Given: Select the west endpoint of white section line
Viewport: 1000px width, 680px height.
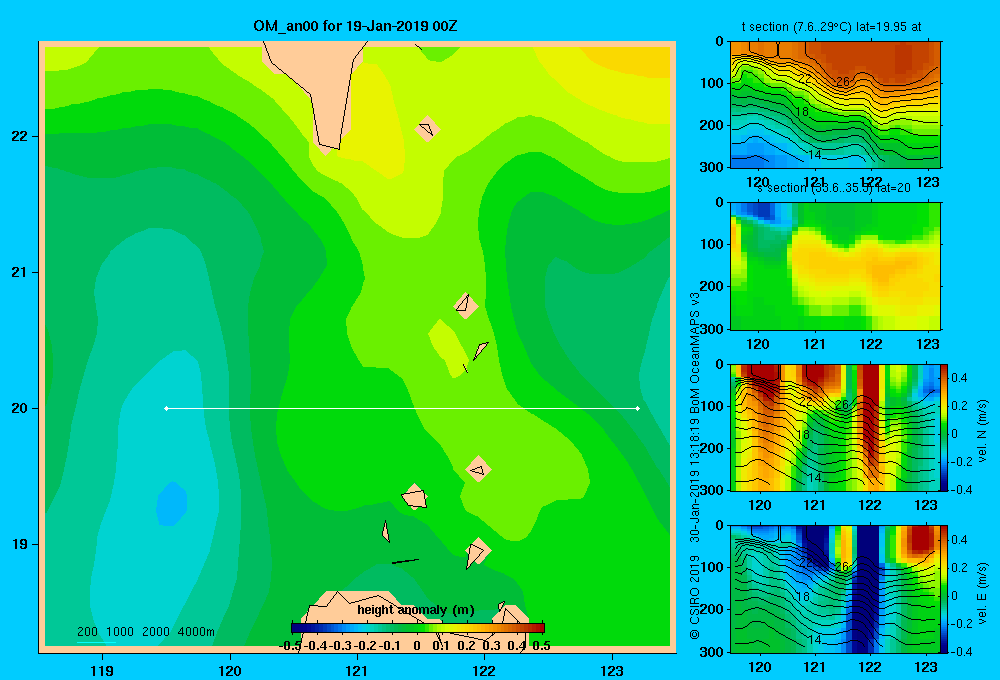Looking at the screenshot, I should (x=166, y=408).
